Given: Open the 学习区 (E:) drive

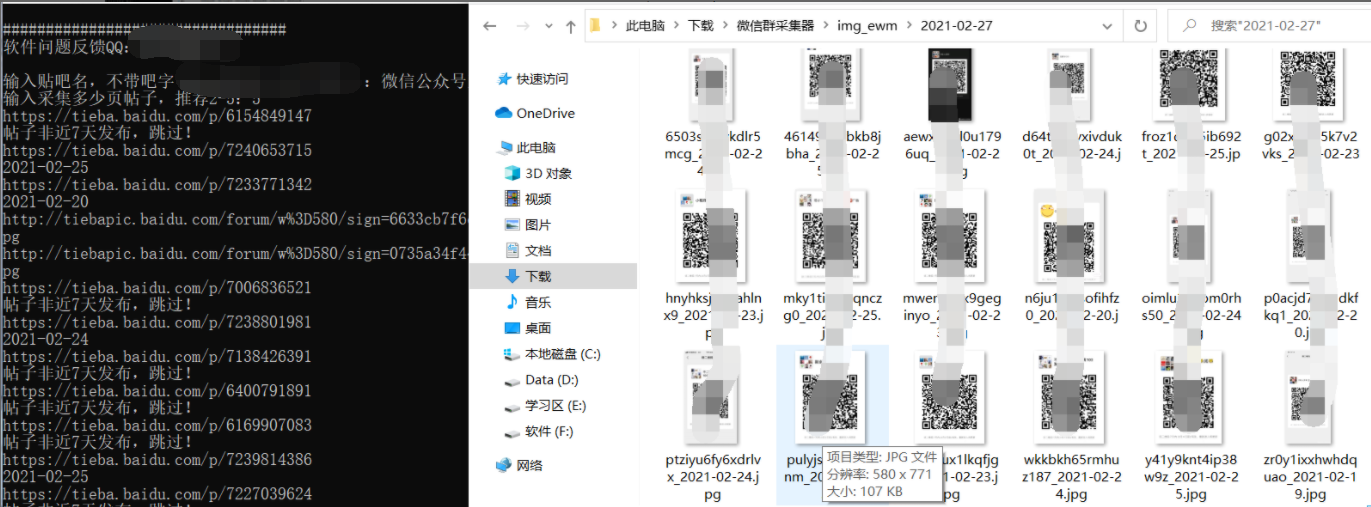Looking at the screenshot, I should [x=556, y=406].
